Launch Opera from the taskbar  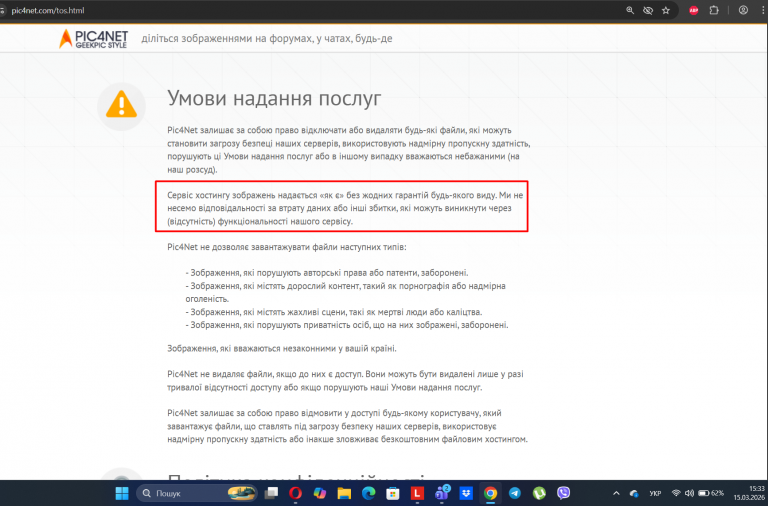click(295, 493)
